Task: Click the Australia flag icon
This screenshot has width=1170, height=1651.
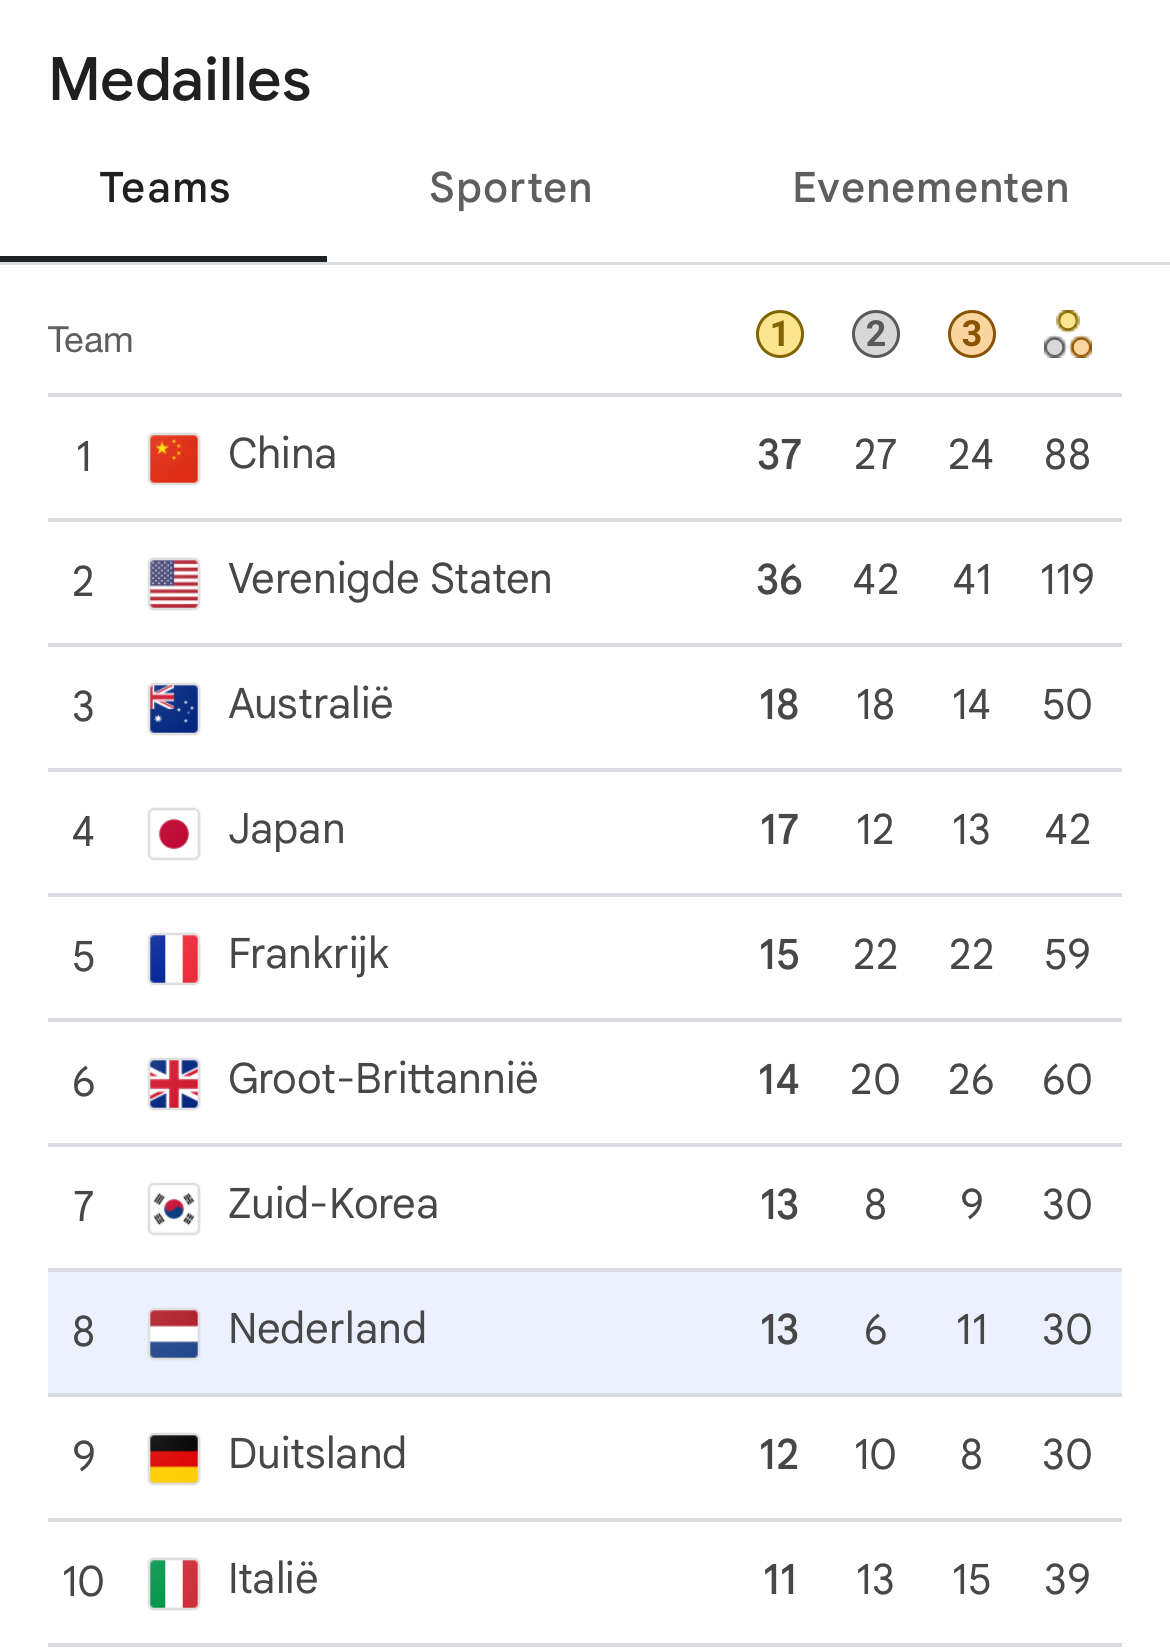Action: point(174,708)
